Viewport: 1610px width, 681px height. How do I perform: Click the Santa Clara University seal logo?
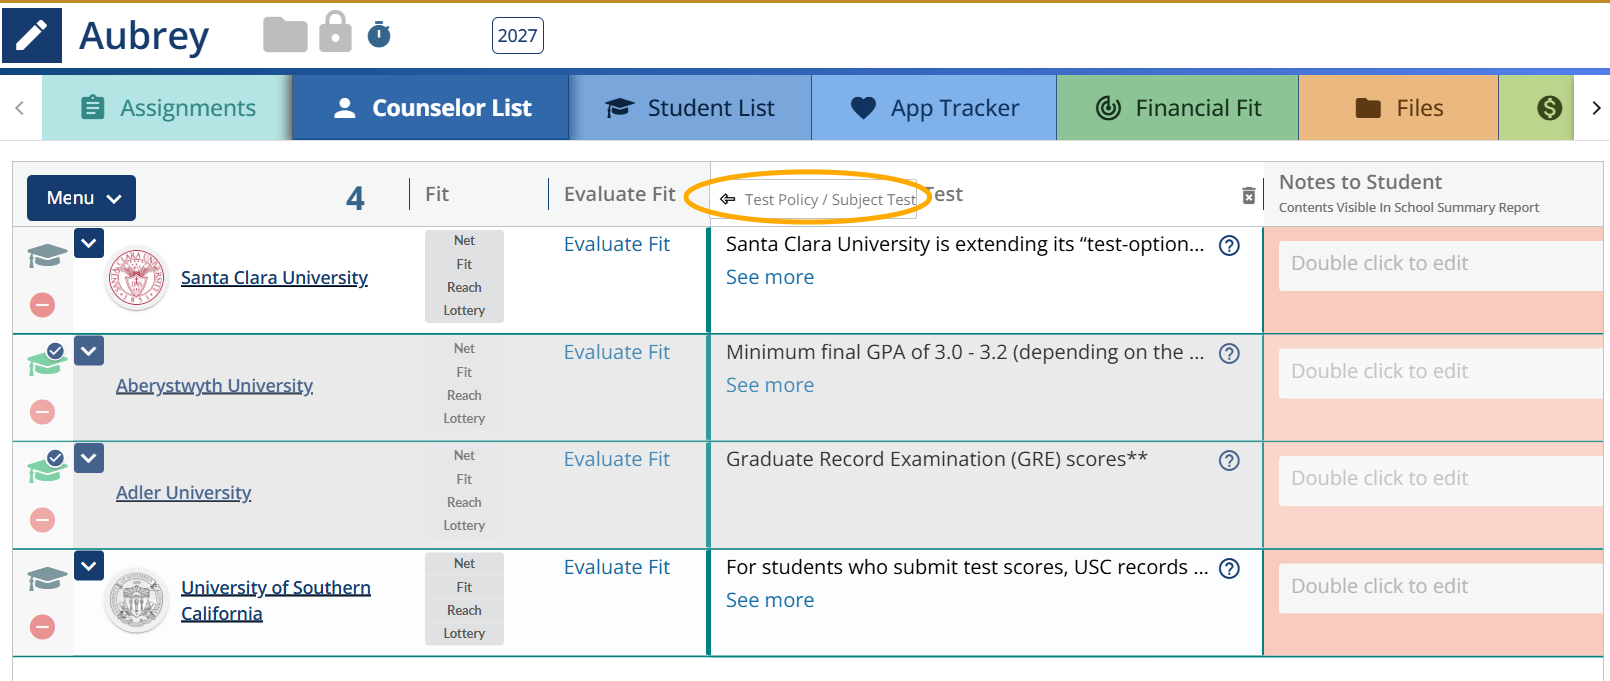pyautogui.click(x=137, y=278)
